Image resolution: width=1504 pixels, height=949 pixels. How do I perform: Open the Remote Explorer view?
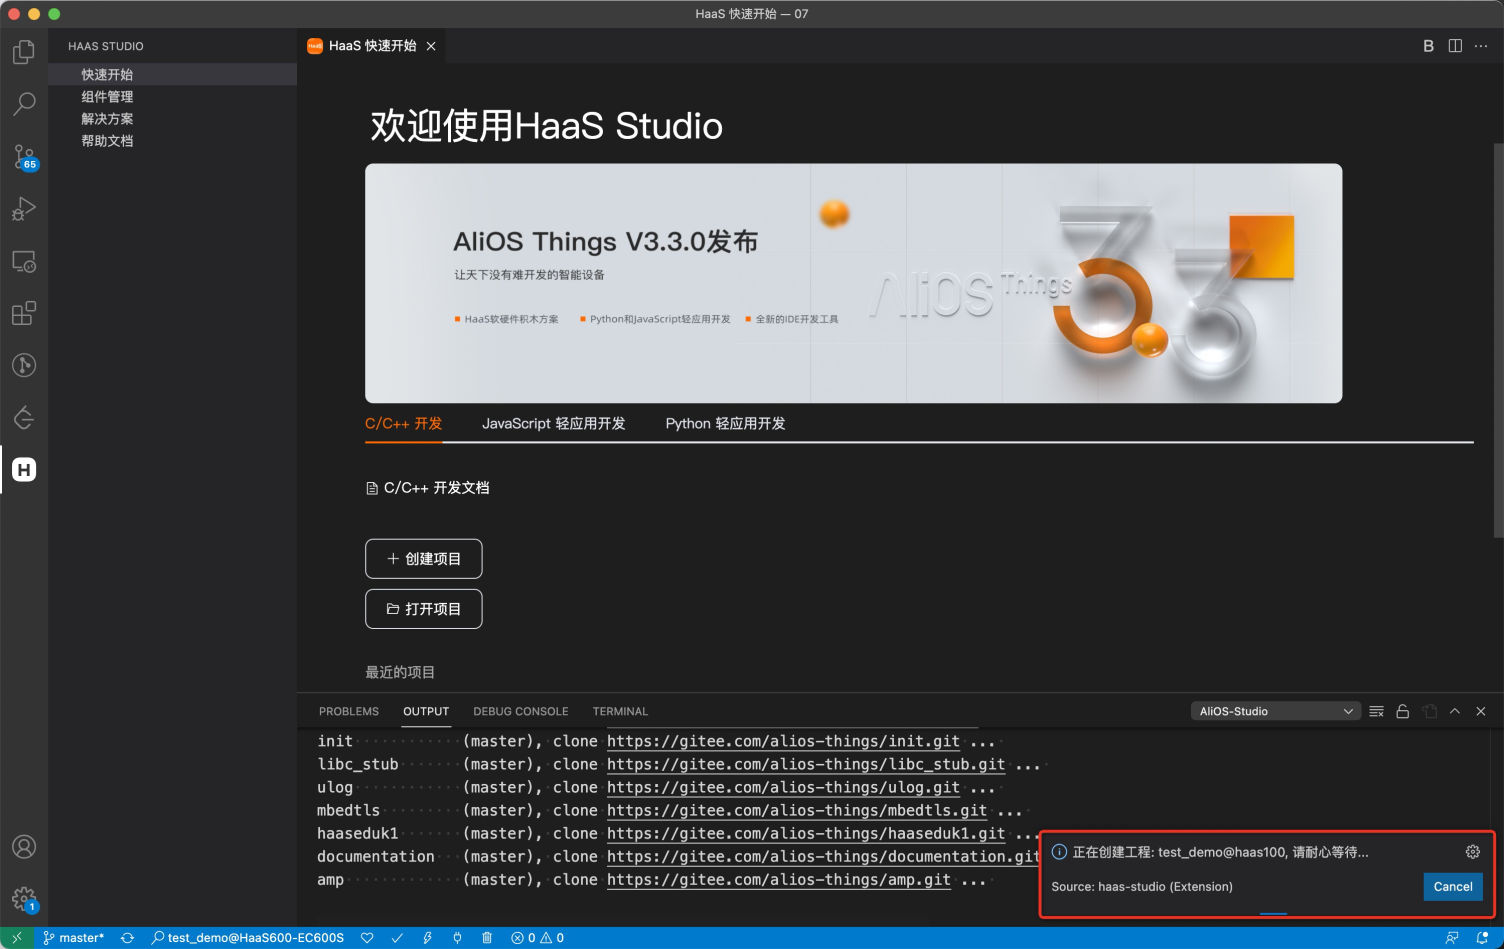pos(24,262)
